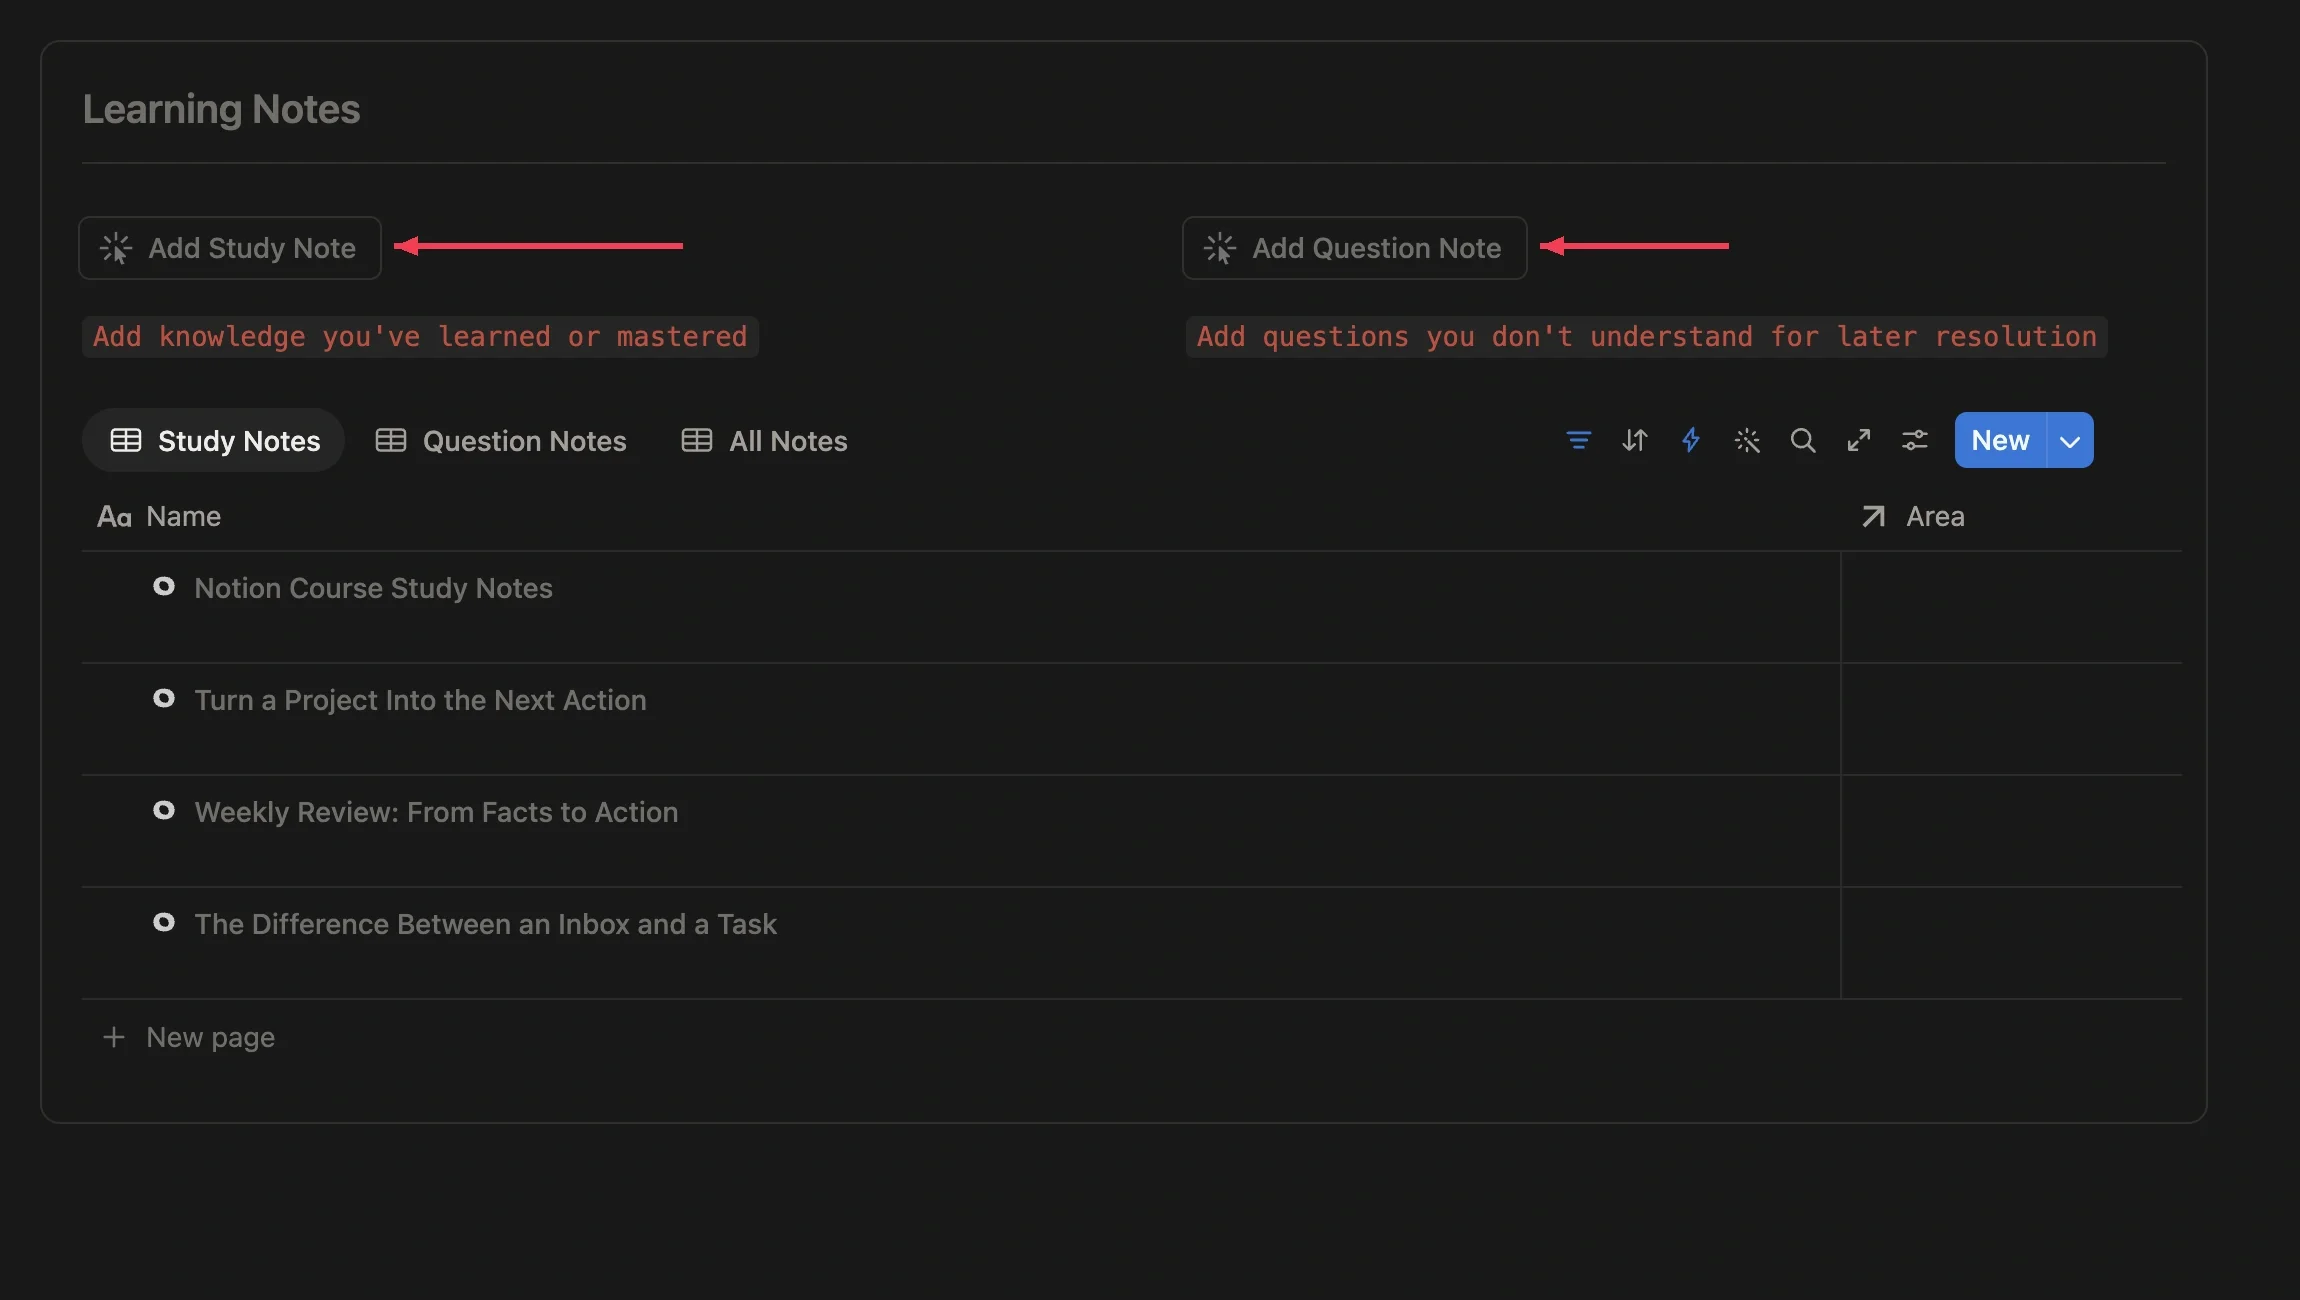
Task: Open The Difference Between an Inbox and a Task
Action: (x=485, y=924)
